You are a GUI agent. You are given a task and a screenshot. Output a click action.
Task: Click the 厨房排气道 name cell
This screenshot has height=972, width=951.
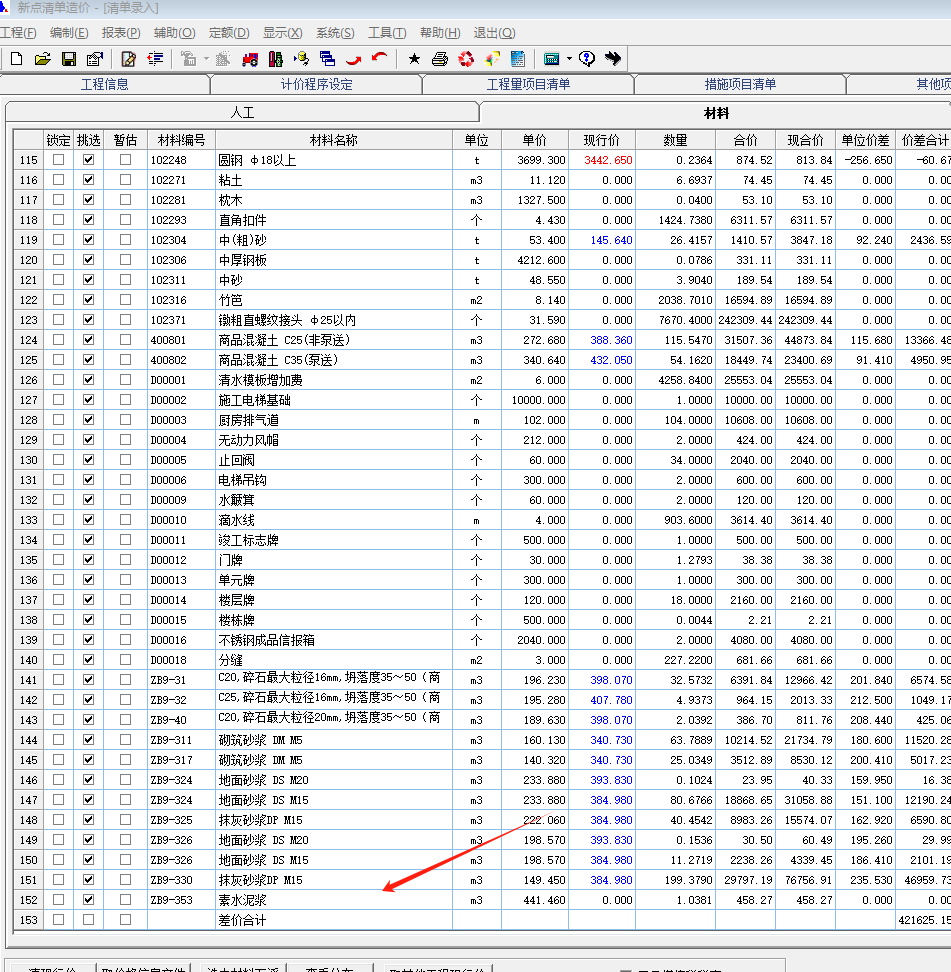(x=334, y=420)
